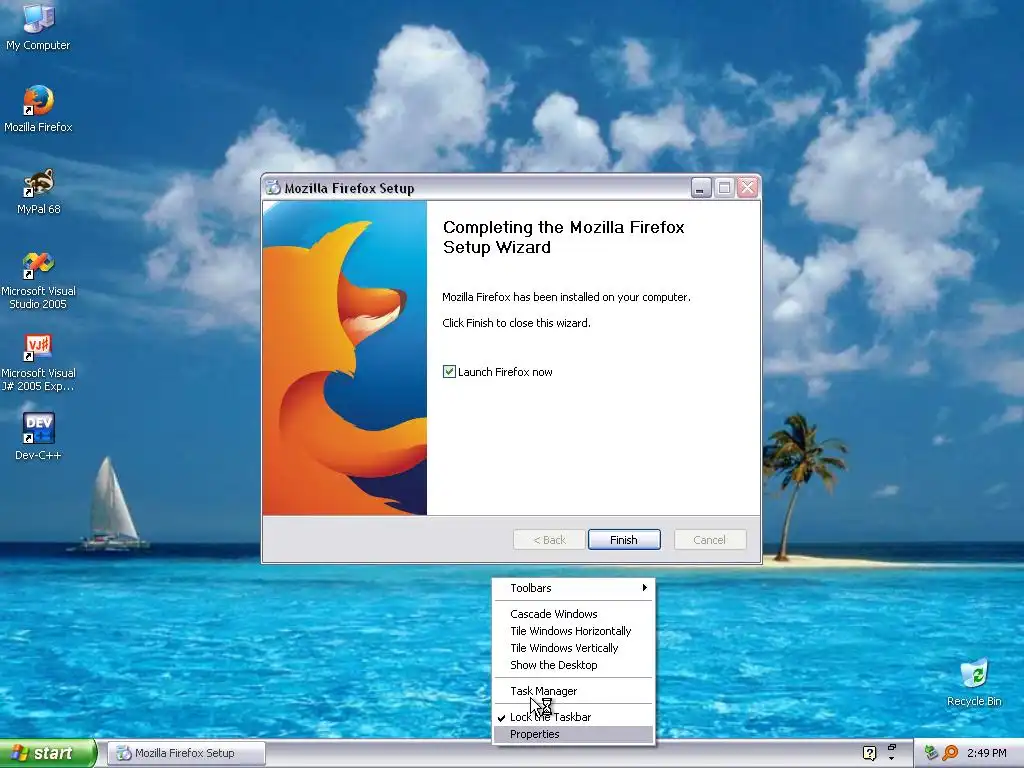Click the Firefox Setup title bar icon

[x=272, y=188]
